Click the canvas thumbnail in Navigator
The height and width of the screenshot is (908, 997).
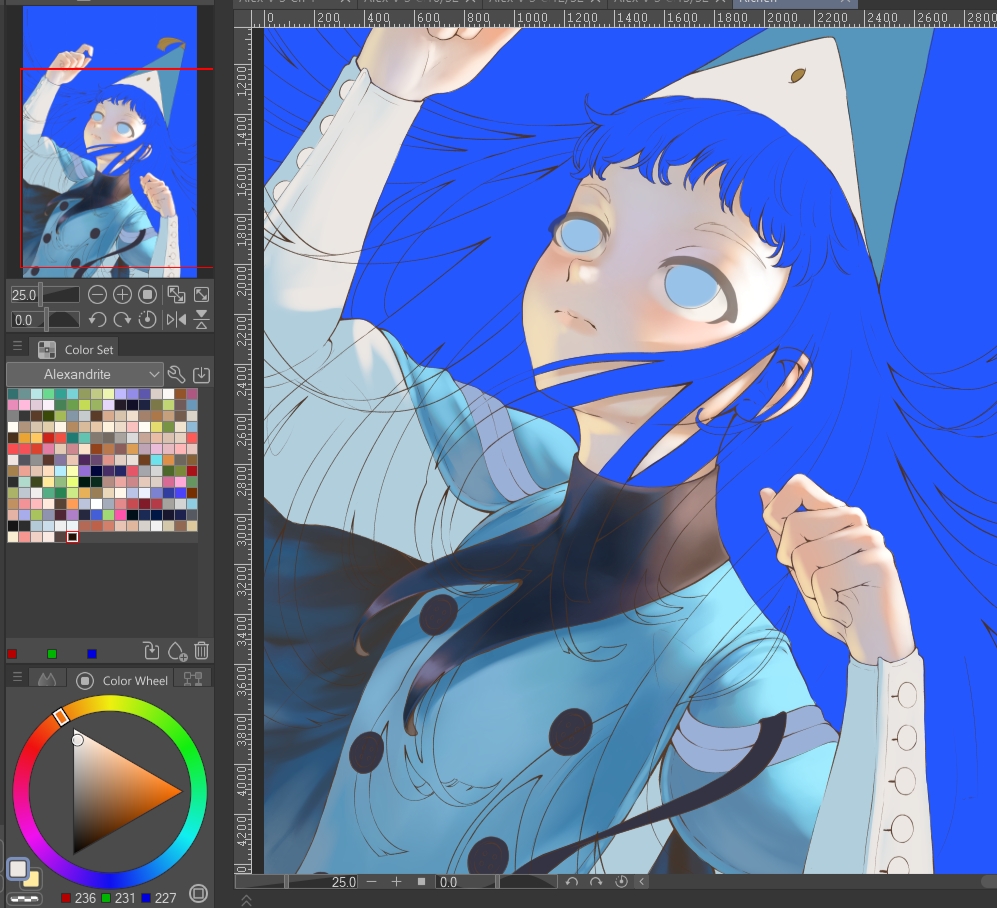[109, 140]
